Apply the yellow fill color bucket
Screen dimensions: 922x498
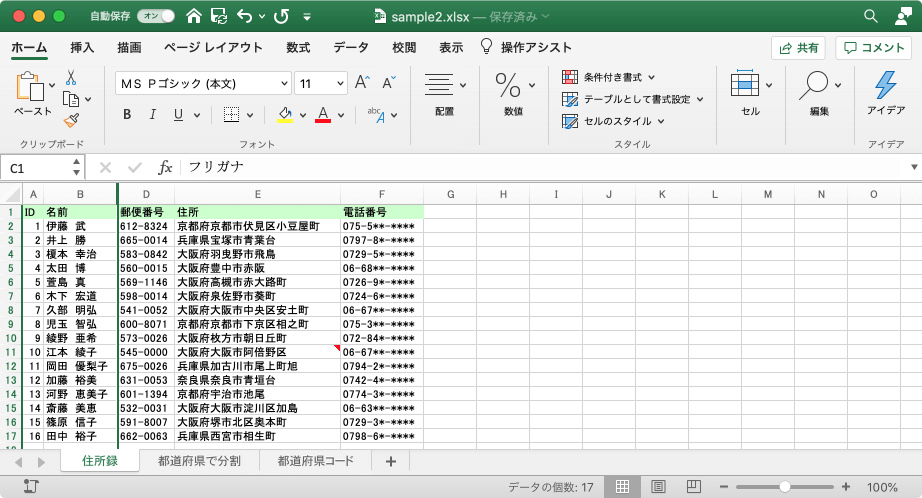point(285,115)
